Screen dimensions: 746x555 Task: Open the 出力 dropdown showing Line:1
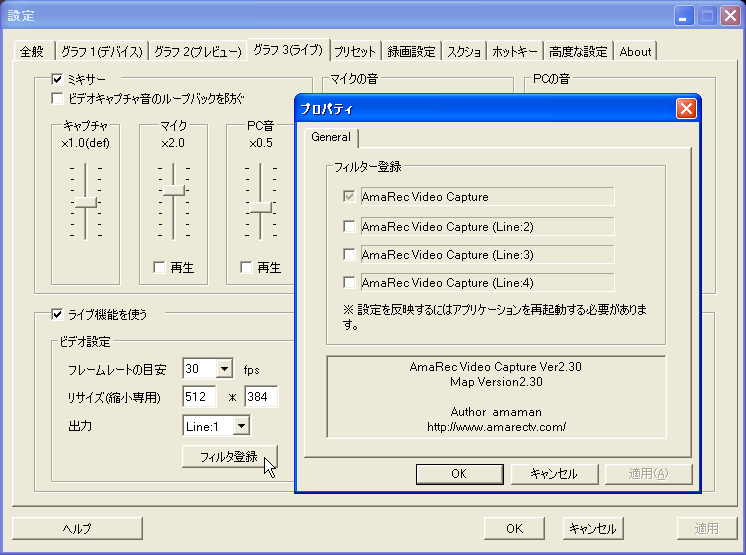[x=241, y=426]
